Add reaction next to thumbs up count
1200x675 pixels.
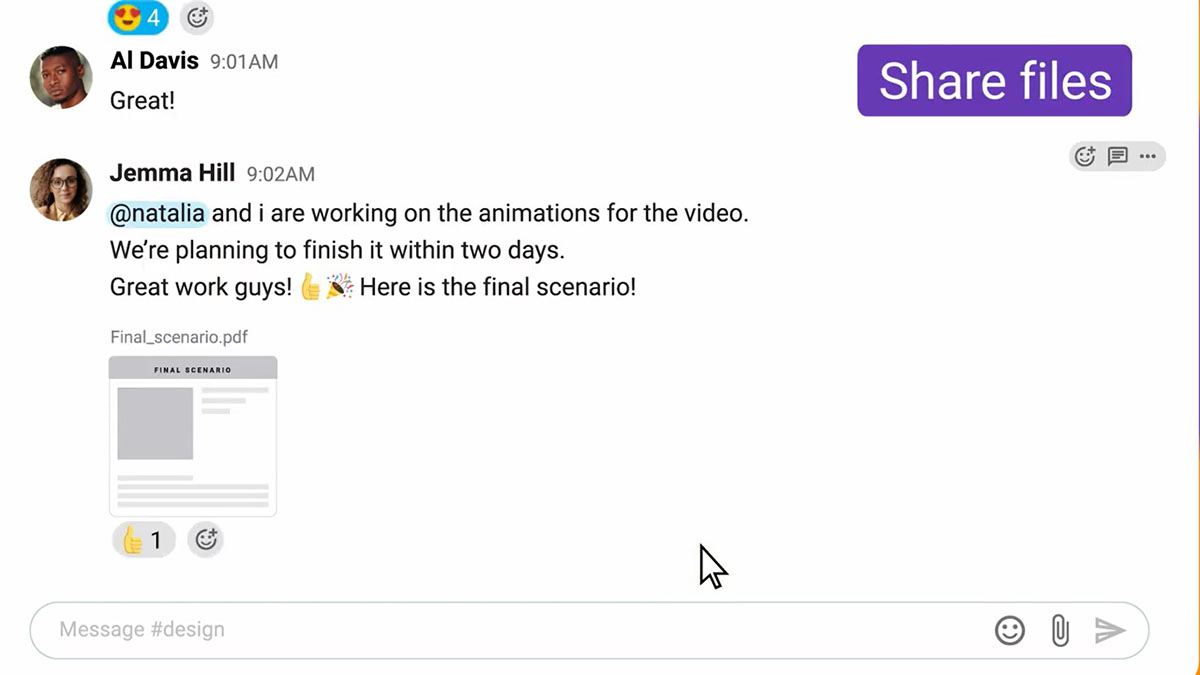[206, 540]
